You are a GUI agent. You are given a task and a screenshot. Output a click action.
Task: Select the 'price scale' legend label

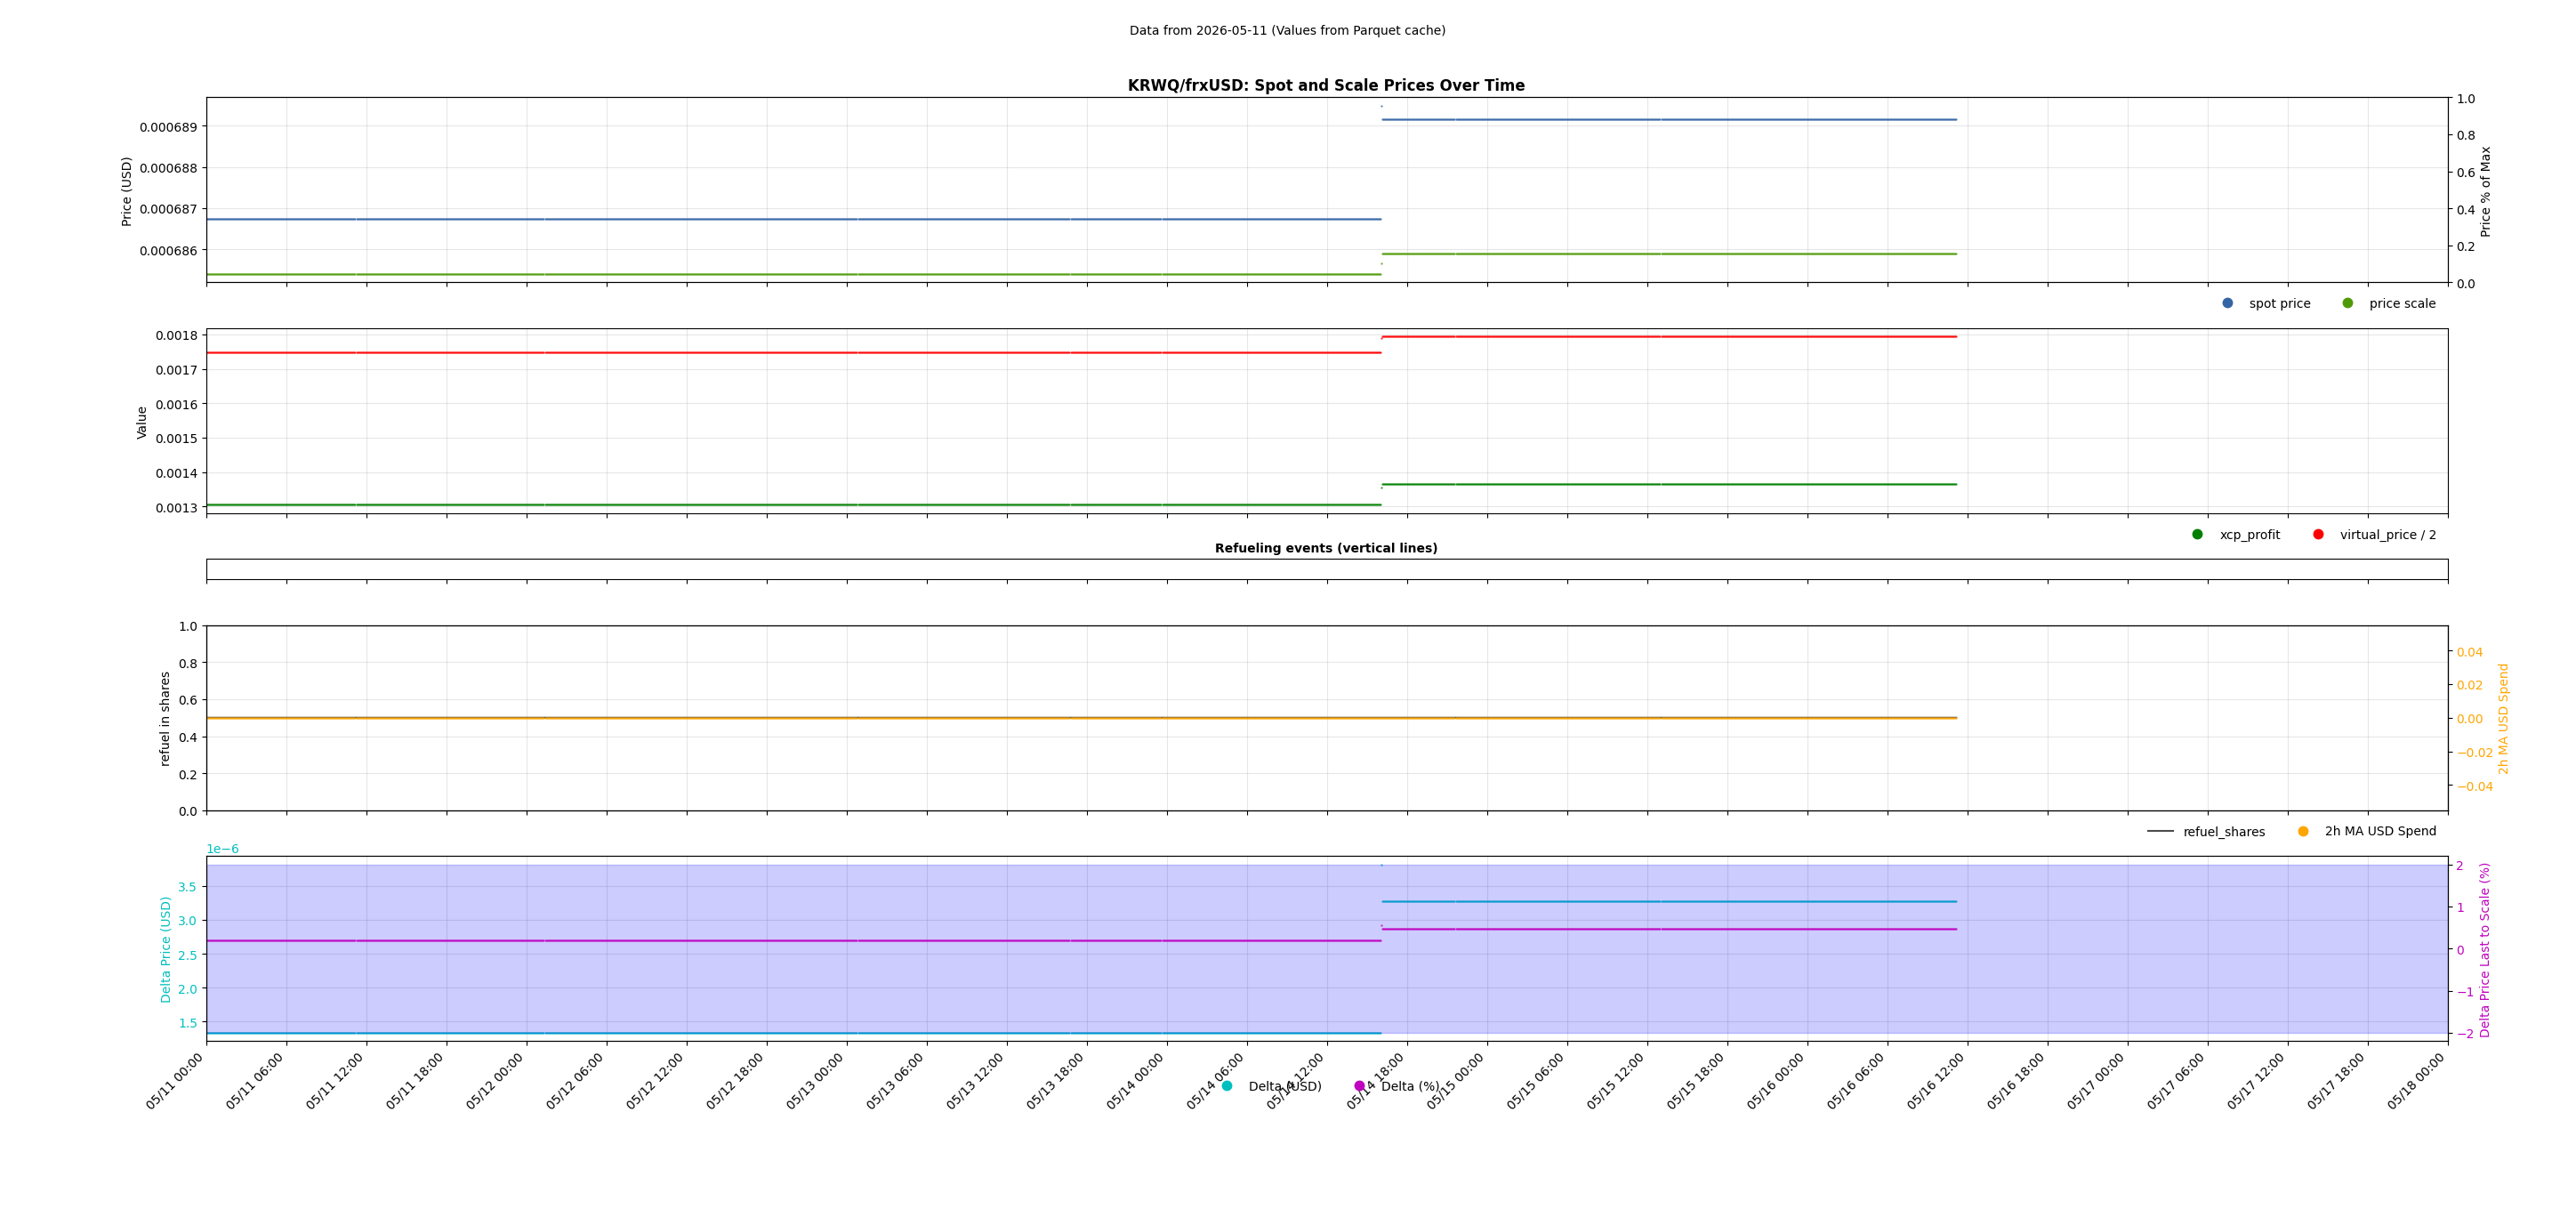point(2402,304)
